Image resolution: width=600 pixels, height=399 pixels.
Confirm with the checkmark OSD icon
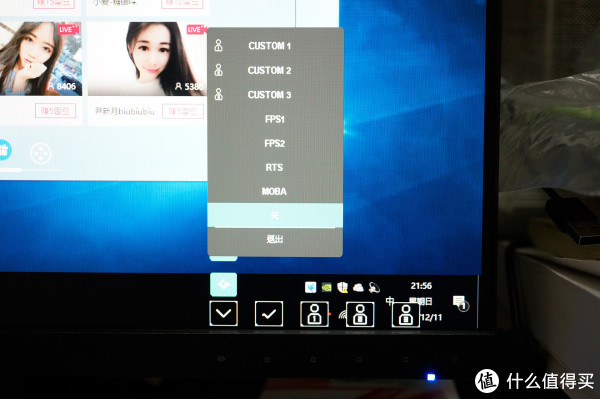tap(269, 314)
